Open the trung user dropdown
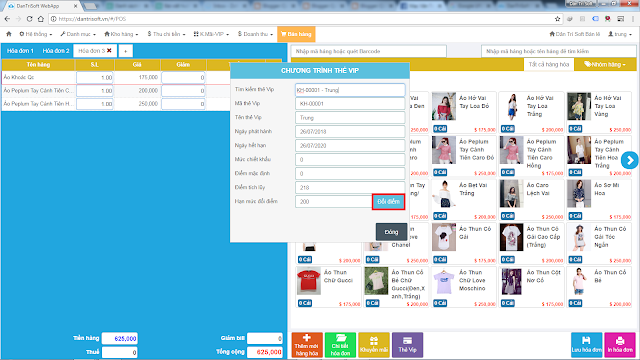 [620, 34]
